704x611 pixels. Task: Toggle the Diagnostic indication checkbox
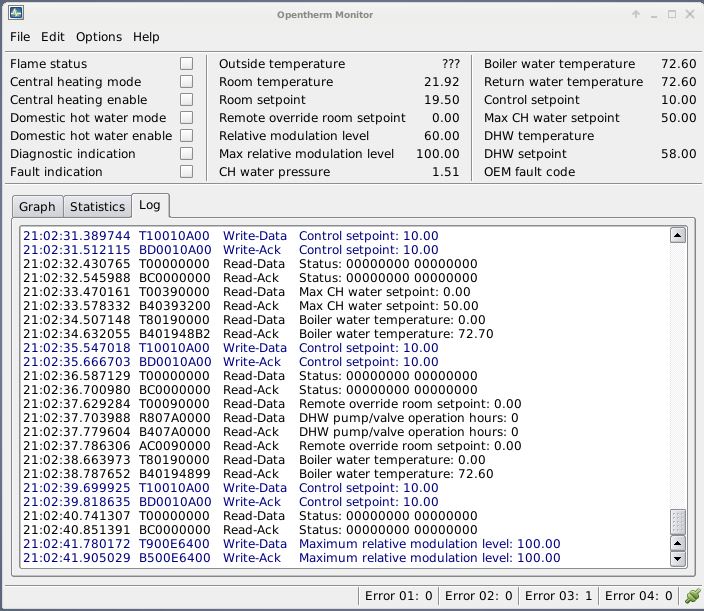186,154
